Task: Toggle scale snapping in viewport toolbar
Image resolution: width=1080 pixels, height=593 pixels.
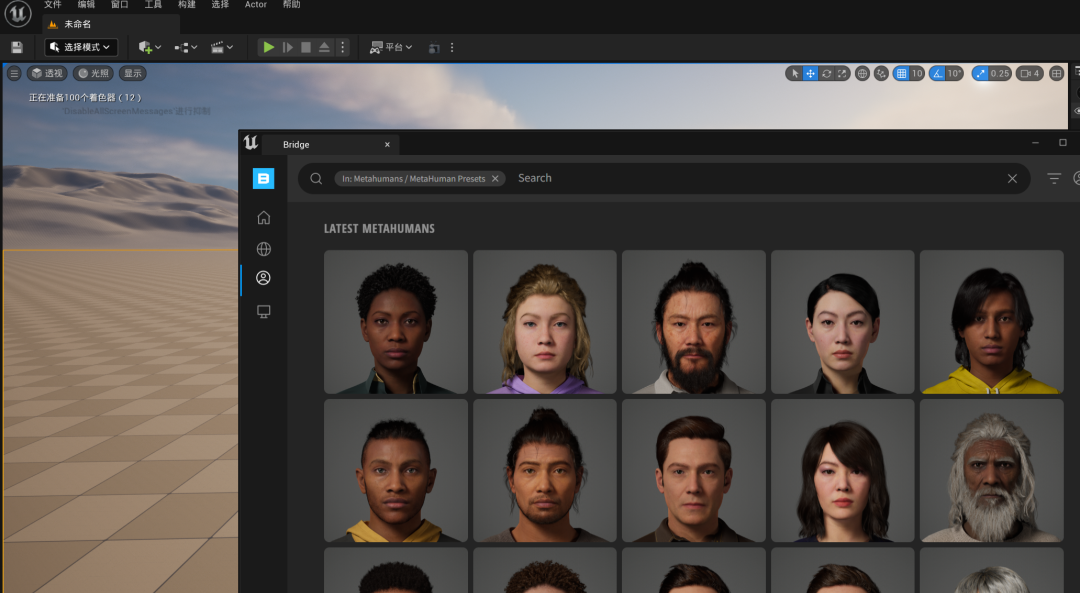Action: click(x=979, y=74)
